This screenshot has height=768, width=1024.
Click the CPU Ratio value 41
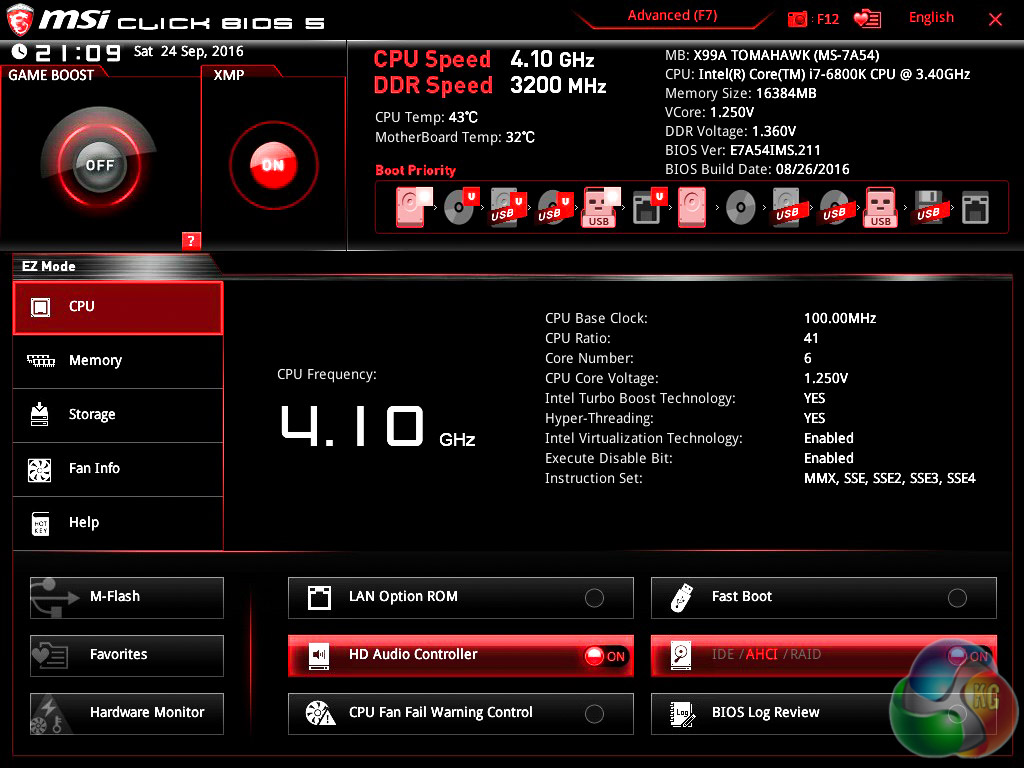(x=811, y=338)
